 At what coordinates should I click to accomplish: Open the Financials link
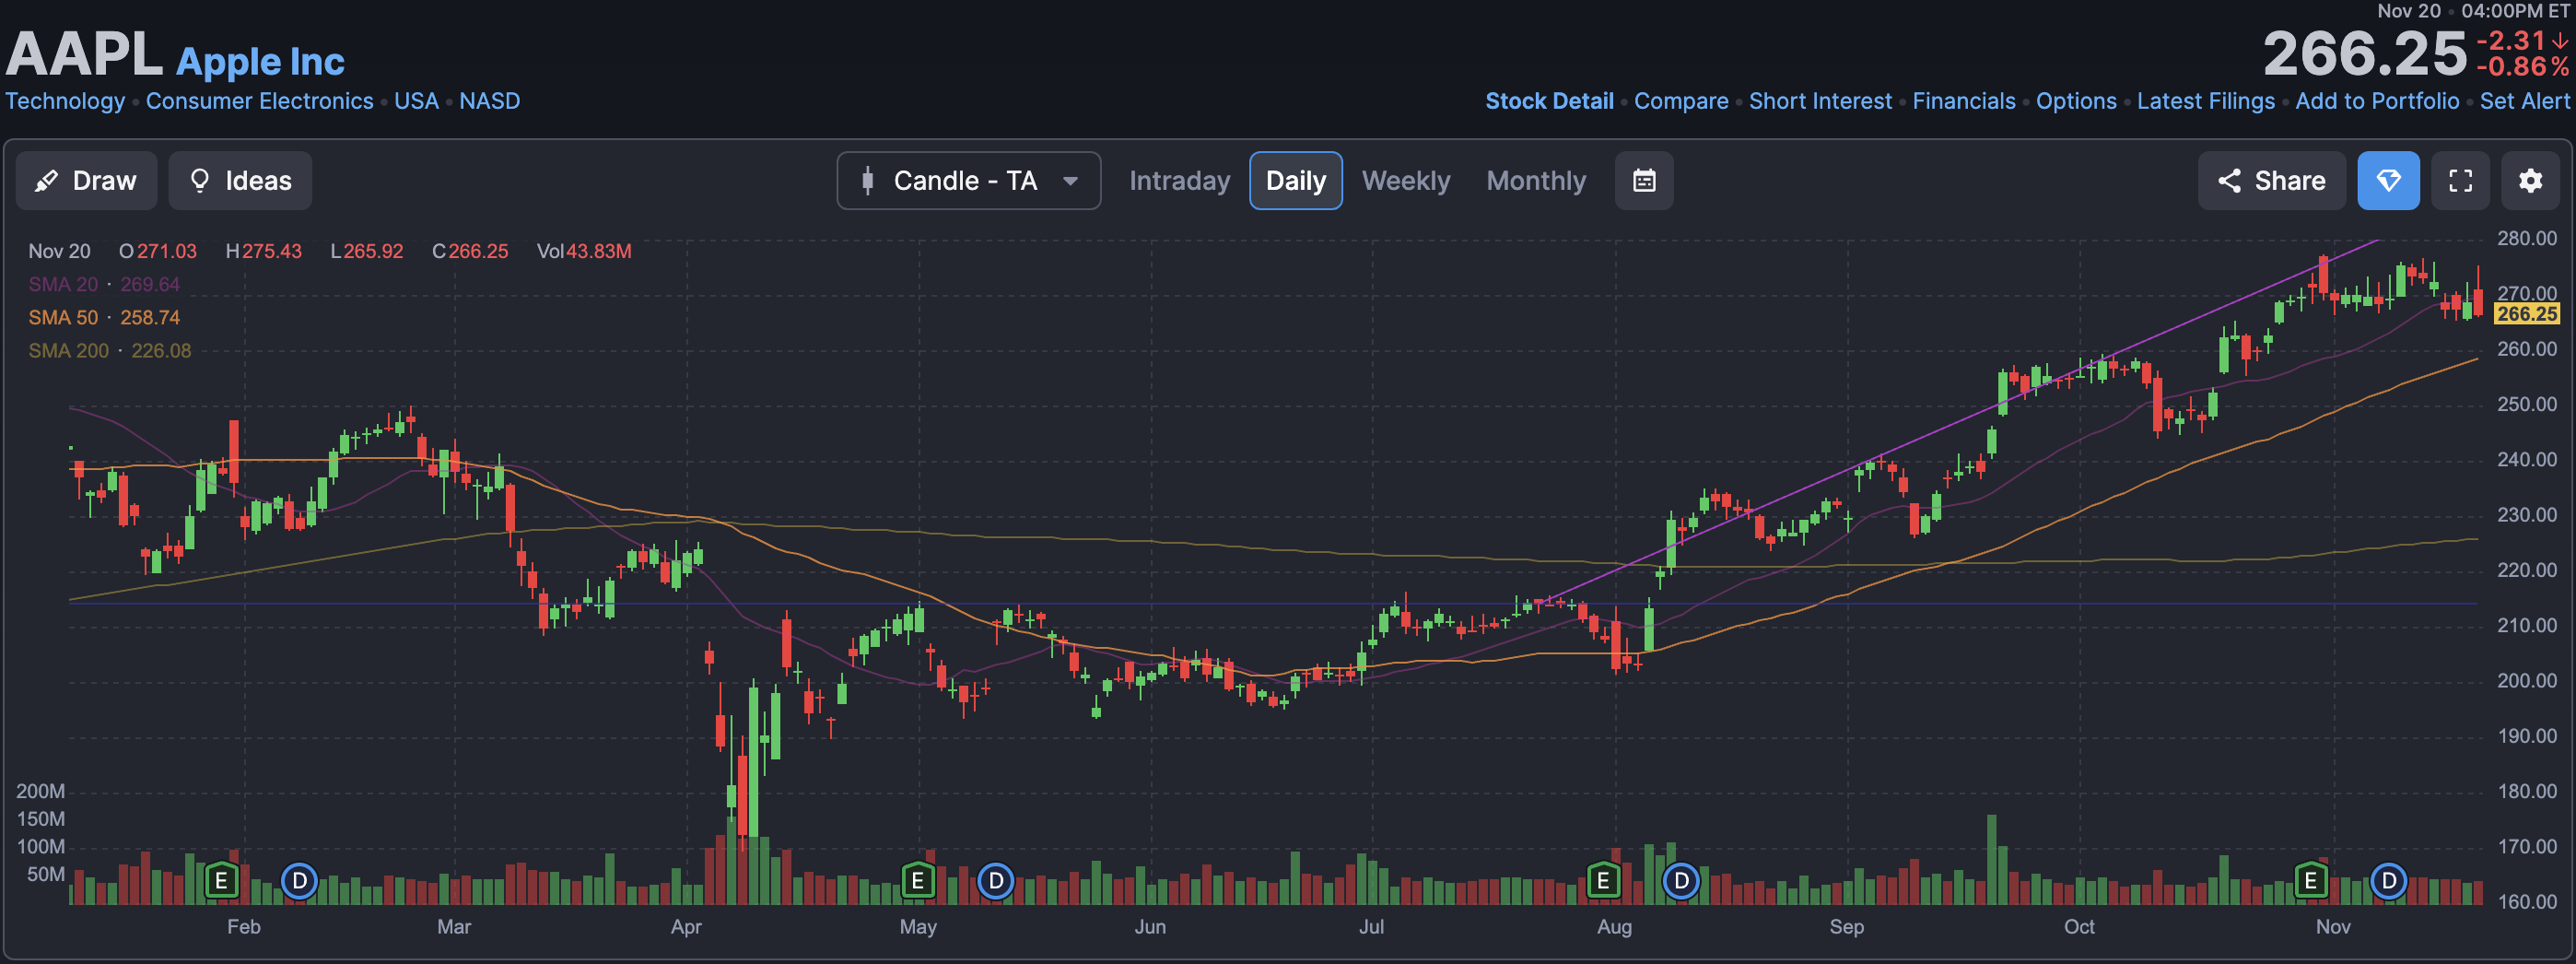click(1964, 101)
